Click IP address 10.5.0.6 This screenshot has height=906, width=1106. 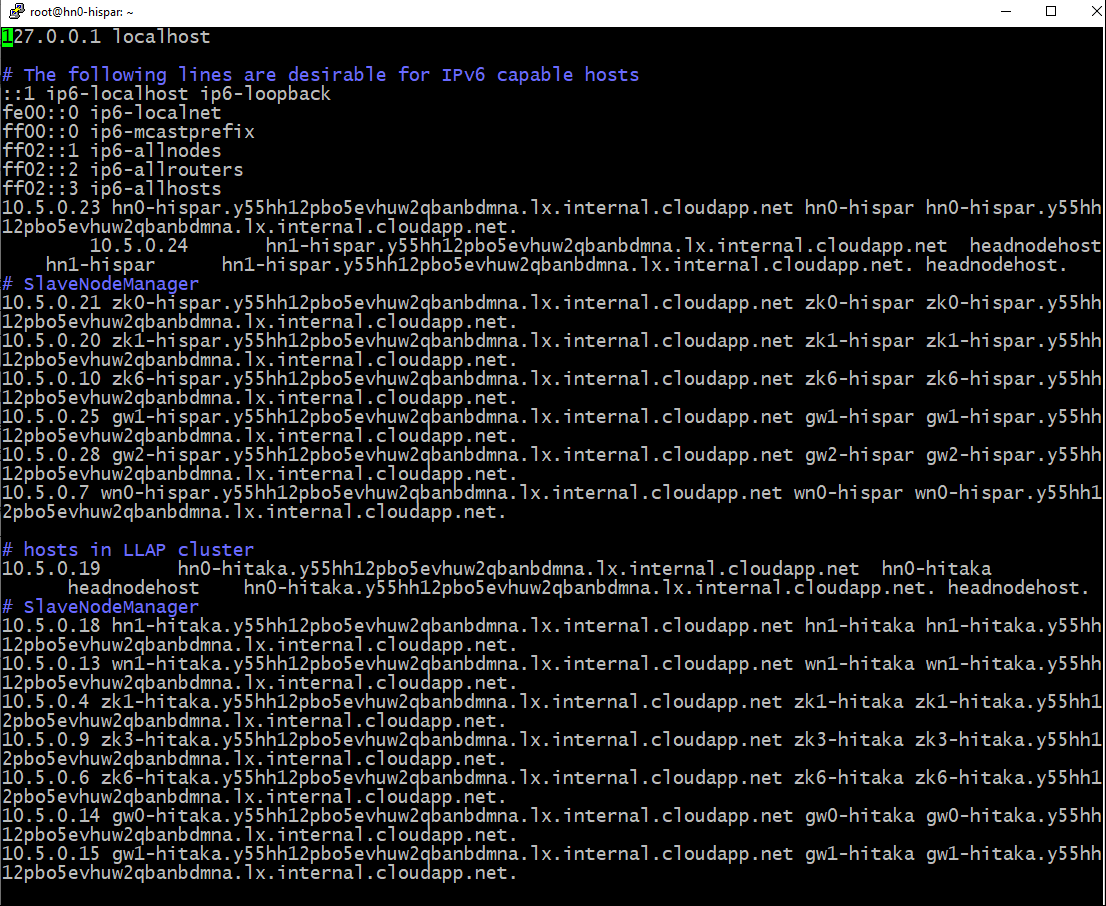46,779
